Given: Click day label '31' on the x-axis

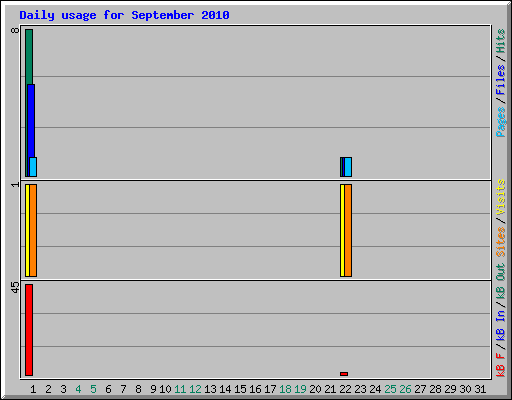Looking at the screenshot, I should tap(480, 389).
